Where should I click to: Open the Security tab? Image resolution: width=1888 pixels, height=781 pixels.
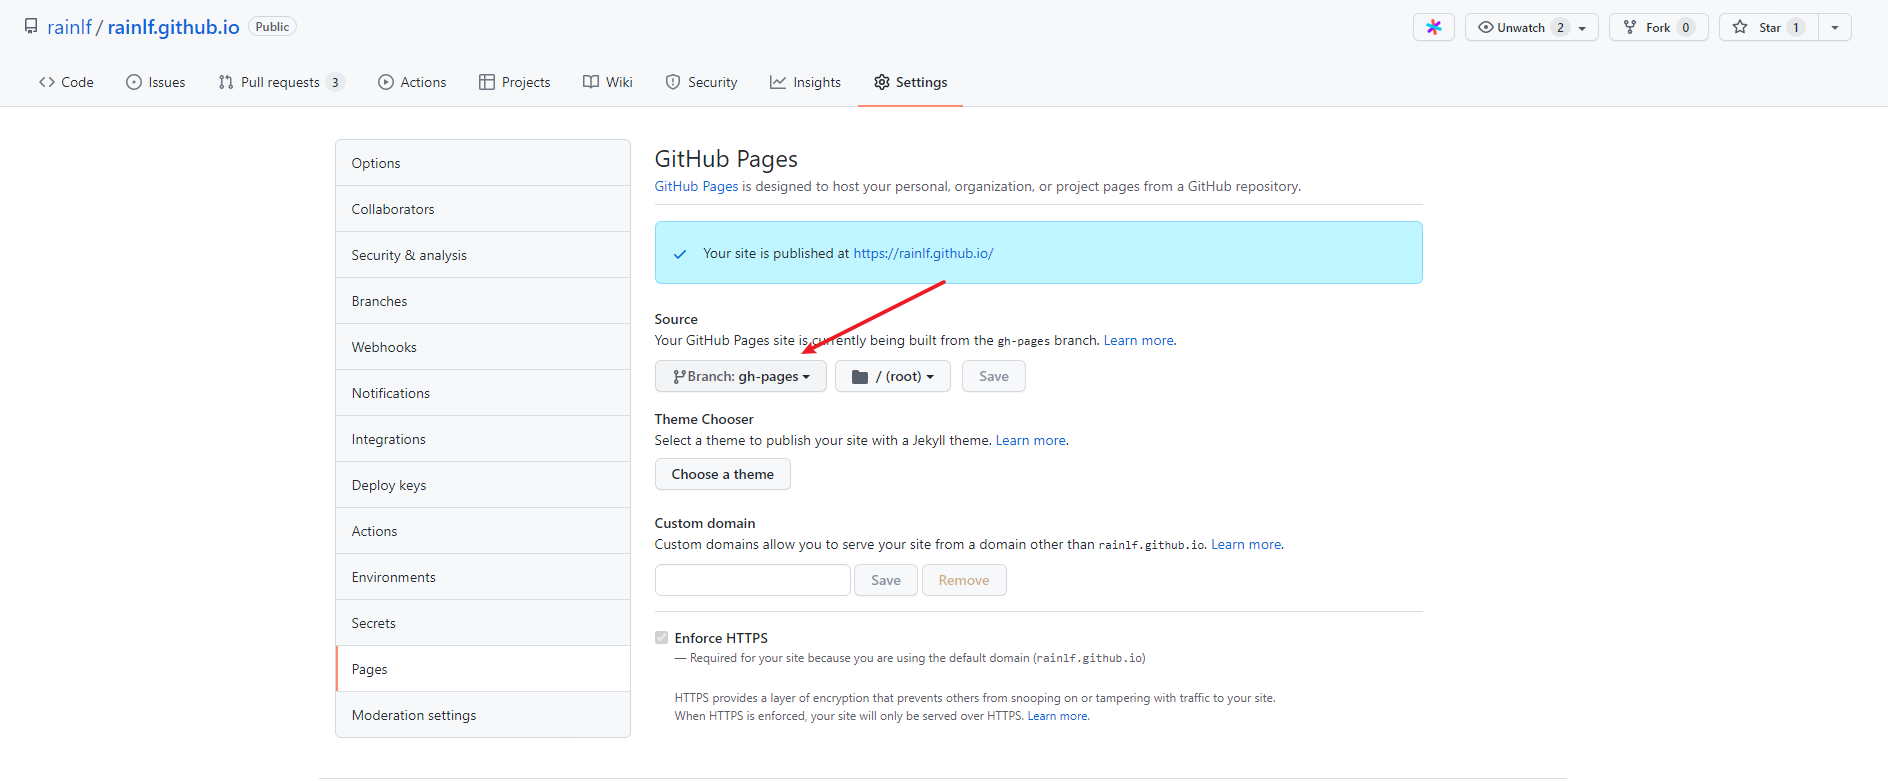[702, 82]
